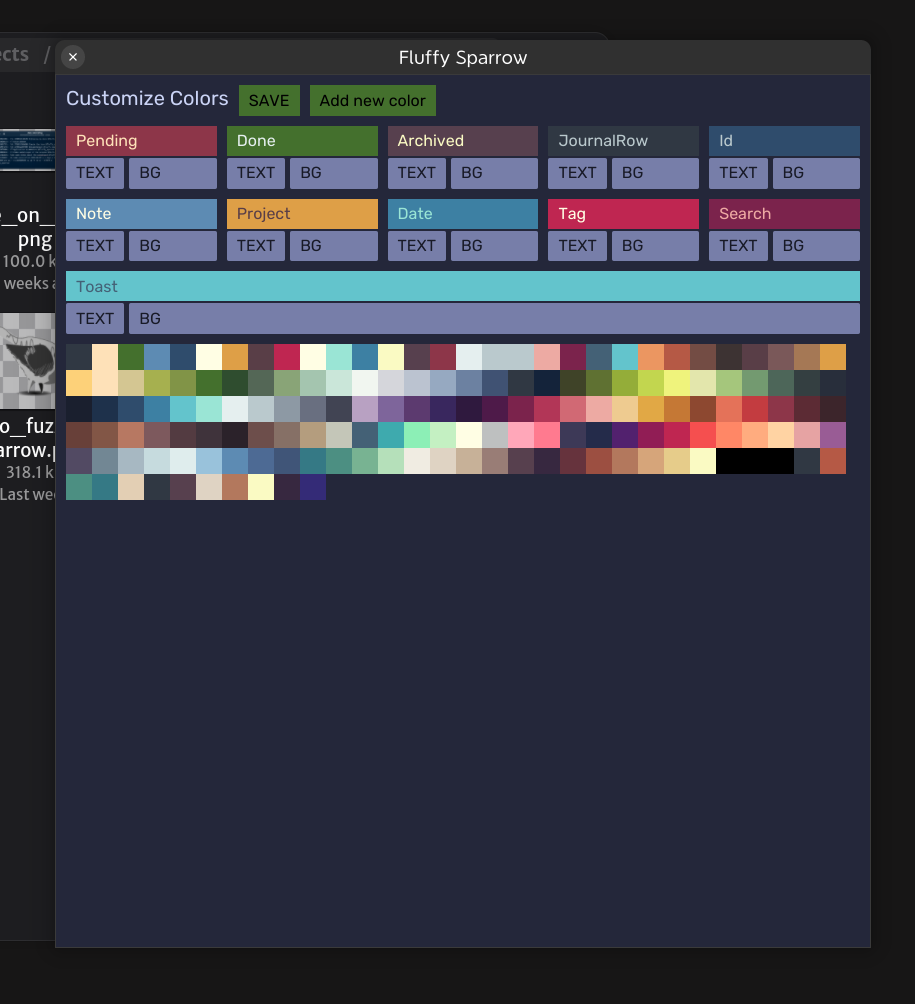
Task: Pick the orange swatch ending the first palette row
Action: click(x=833, y=357)
